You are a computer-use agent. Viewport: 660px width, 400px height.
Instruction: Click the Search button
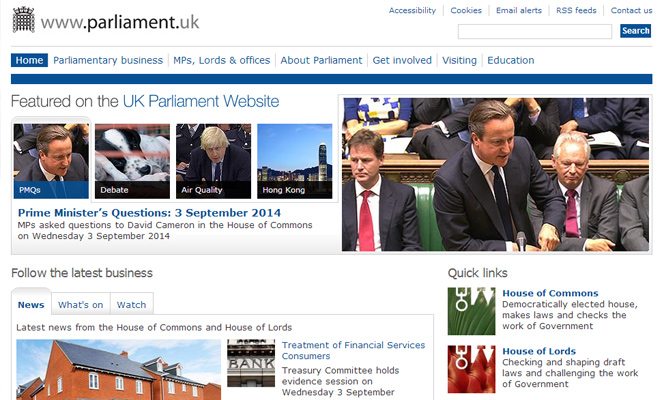[636, 31]
